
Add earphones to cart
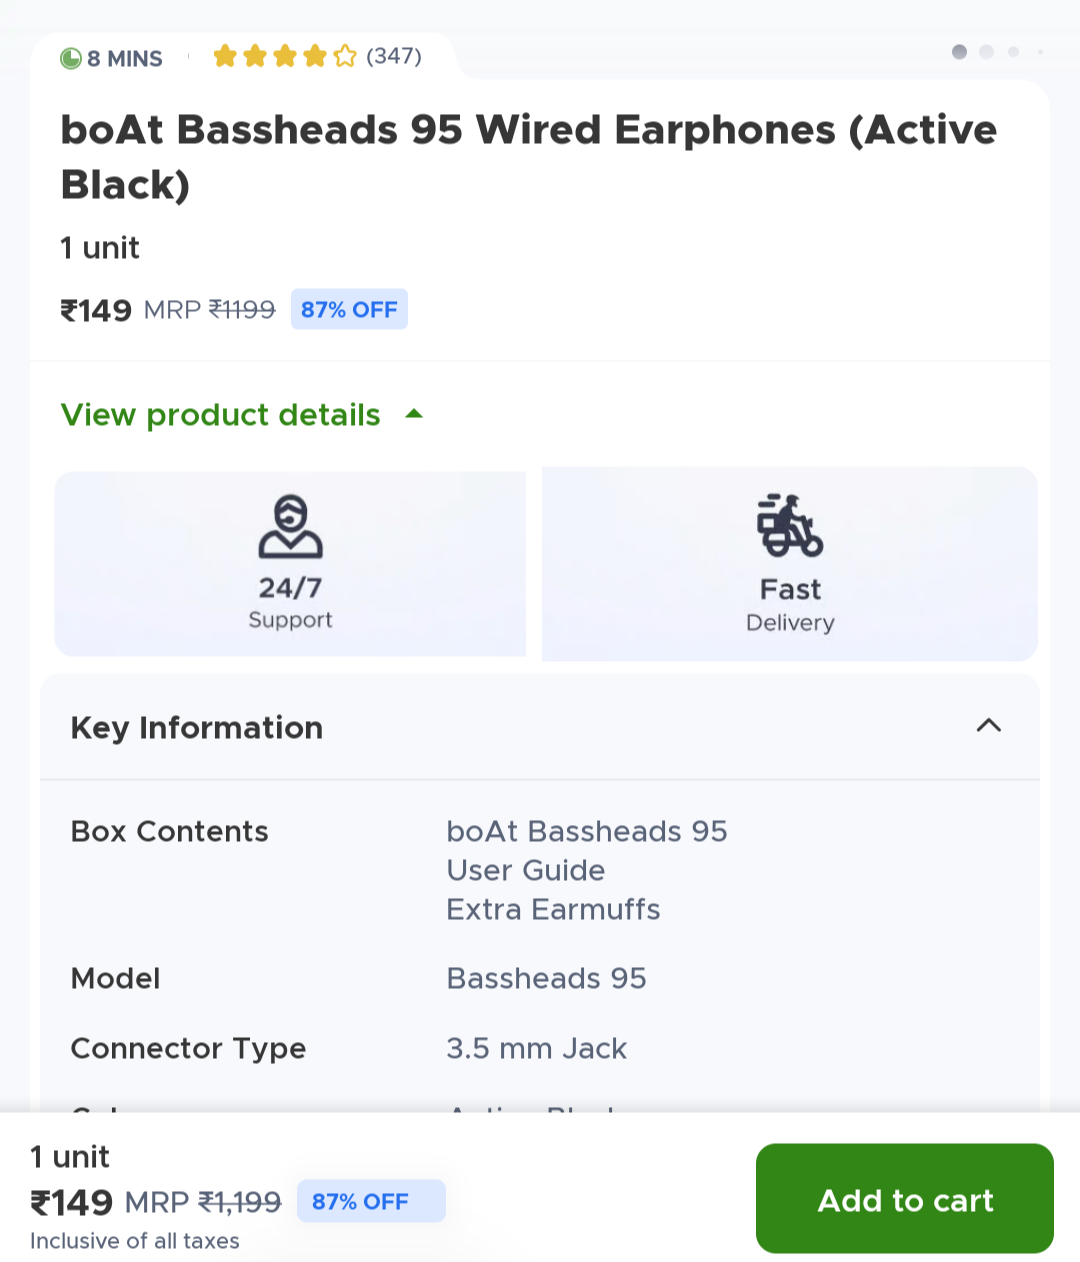pos(904,1199)
